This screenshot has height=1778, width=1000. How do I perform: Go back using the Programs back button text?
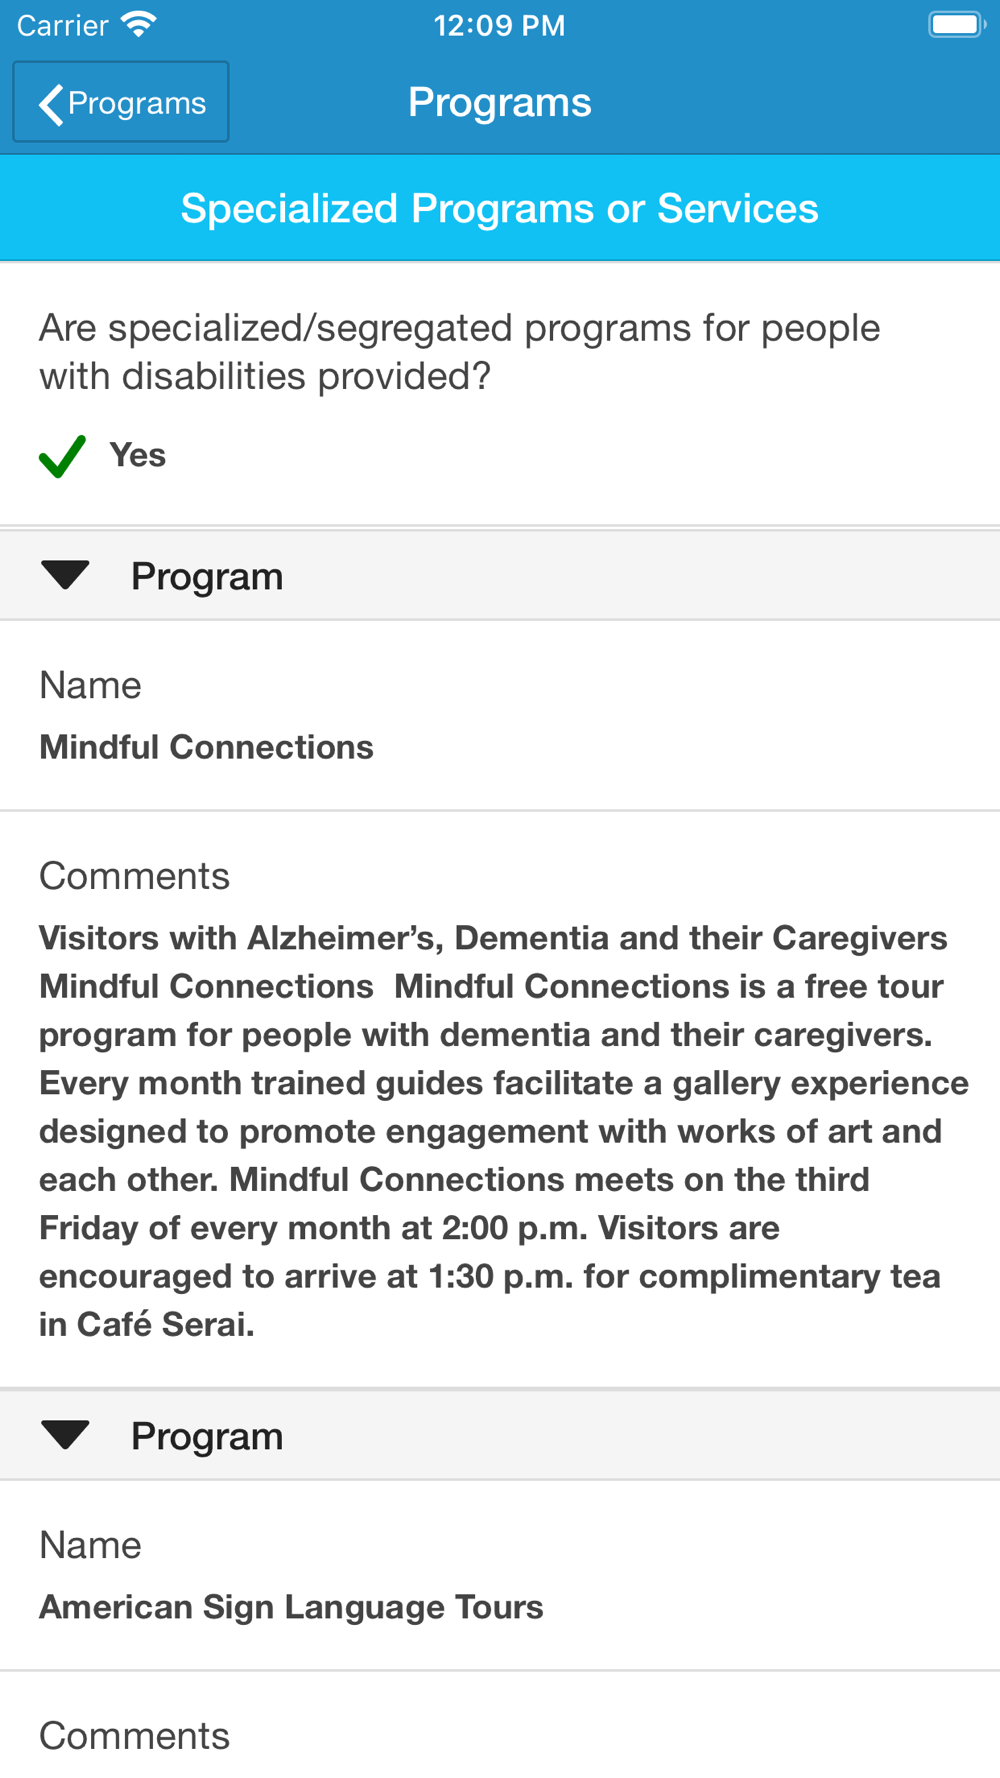(x=137, y=103)
